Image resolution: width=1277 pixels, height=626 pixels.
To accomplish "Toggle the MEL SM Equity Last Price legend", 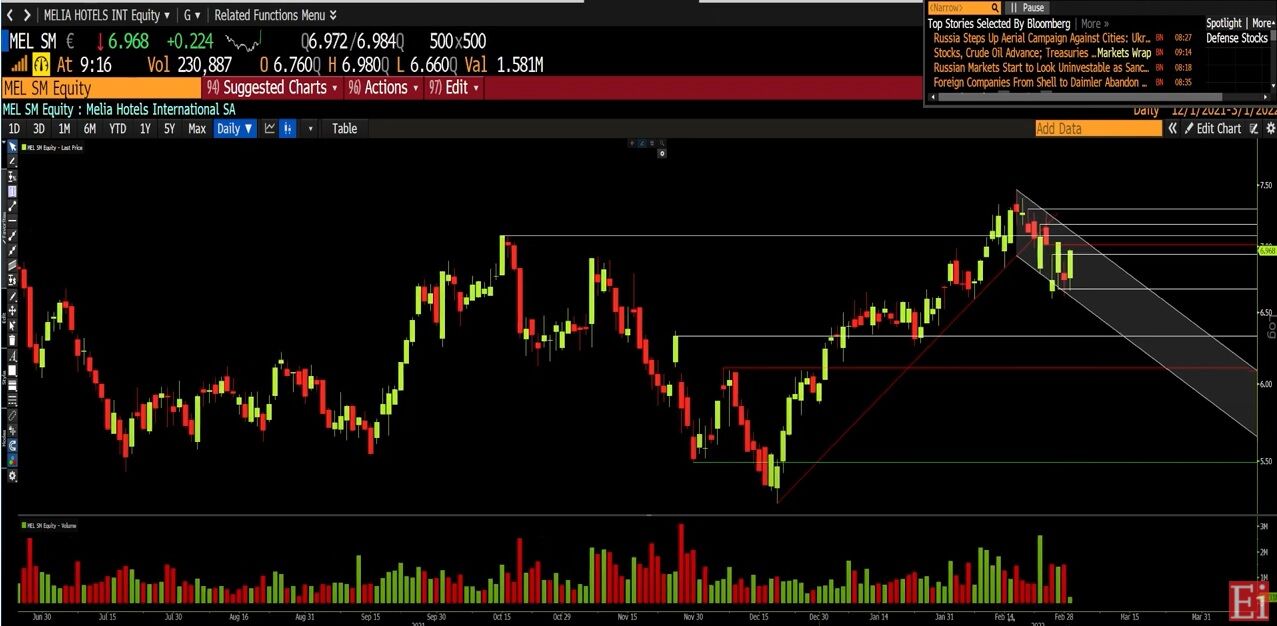I will click(x=53, y=147).
